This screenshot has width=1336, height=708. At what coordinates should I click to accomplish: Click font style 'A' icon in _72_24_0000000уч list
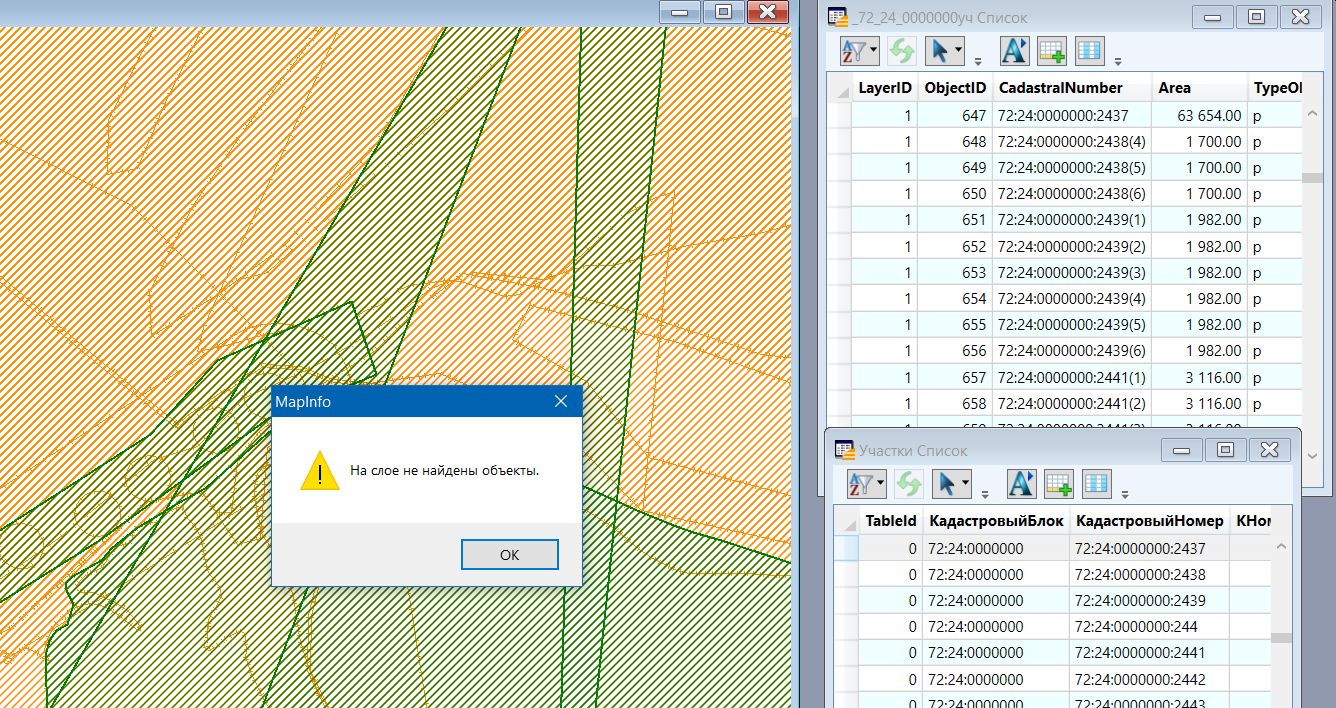point(1014,49)
